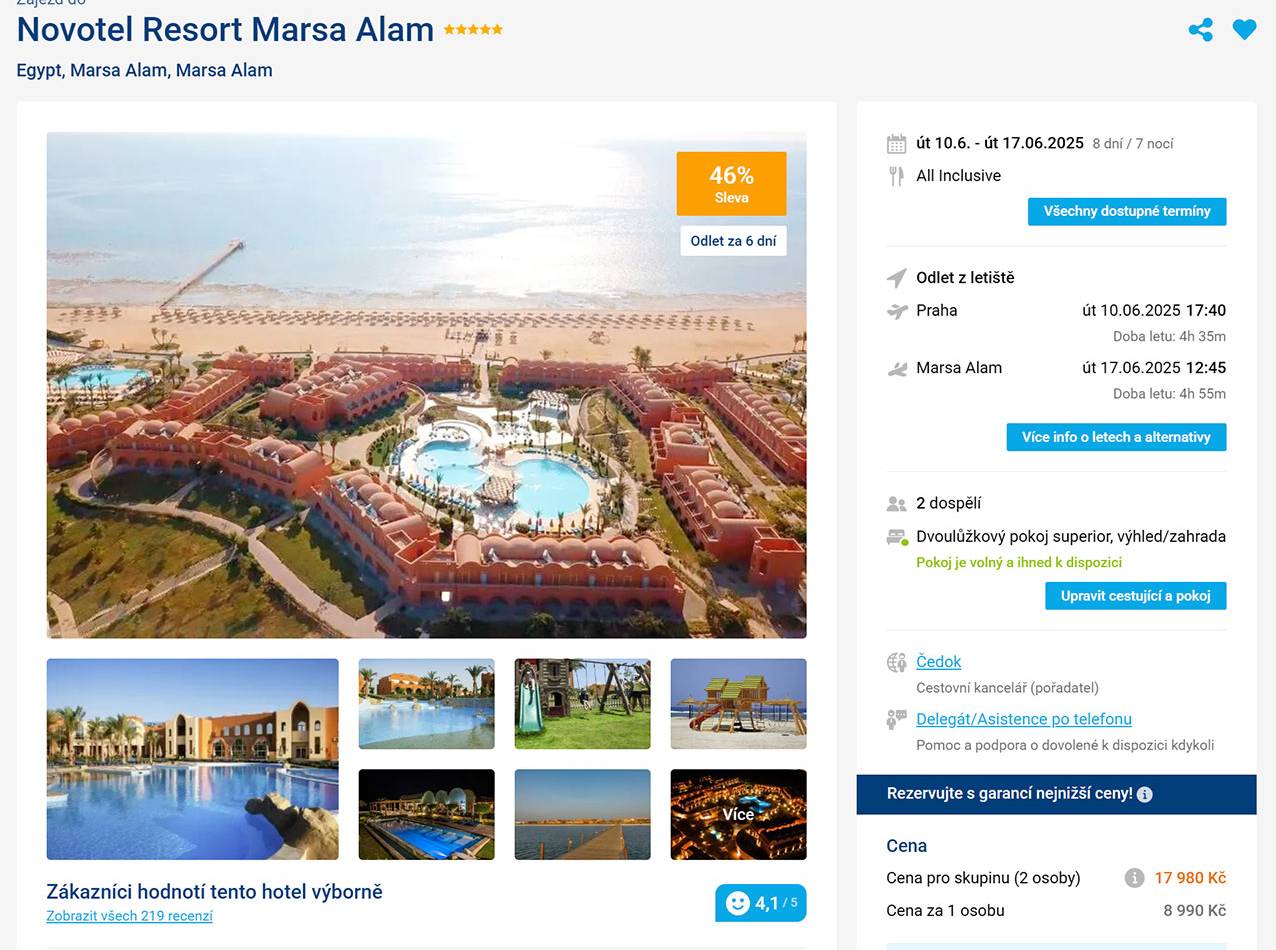
Task: Click the calendar icon by travel dates
Action: pyautogui.click(x=896, y=143)
